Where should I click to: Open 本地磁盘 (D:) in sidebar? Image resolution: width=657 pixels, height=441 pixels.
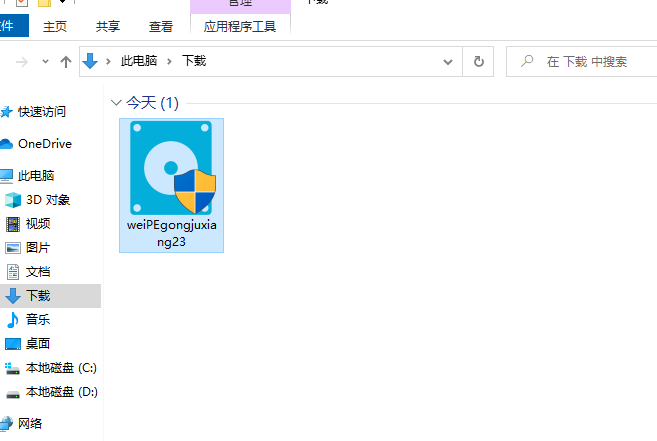[x=62, y=392]
